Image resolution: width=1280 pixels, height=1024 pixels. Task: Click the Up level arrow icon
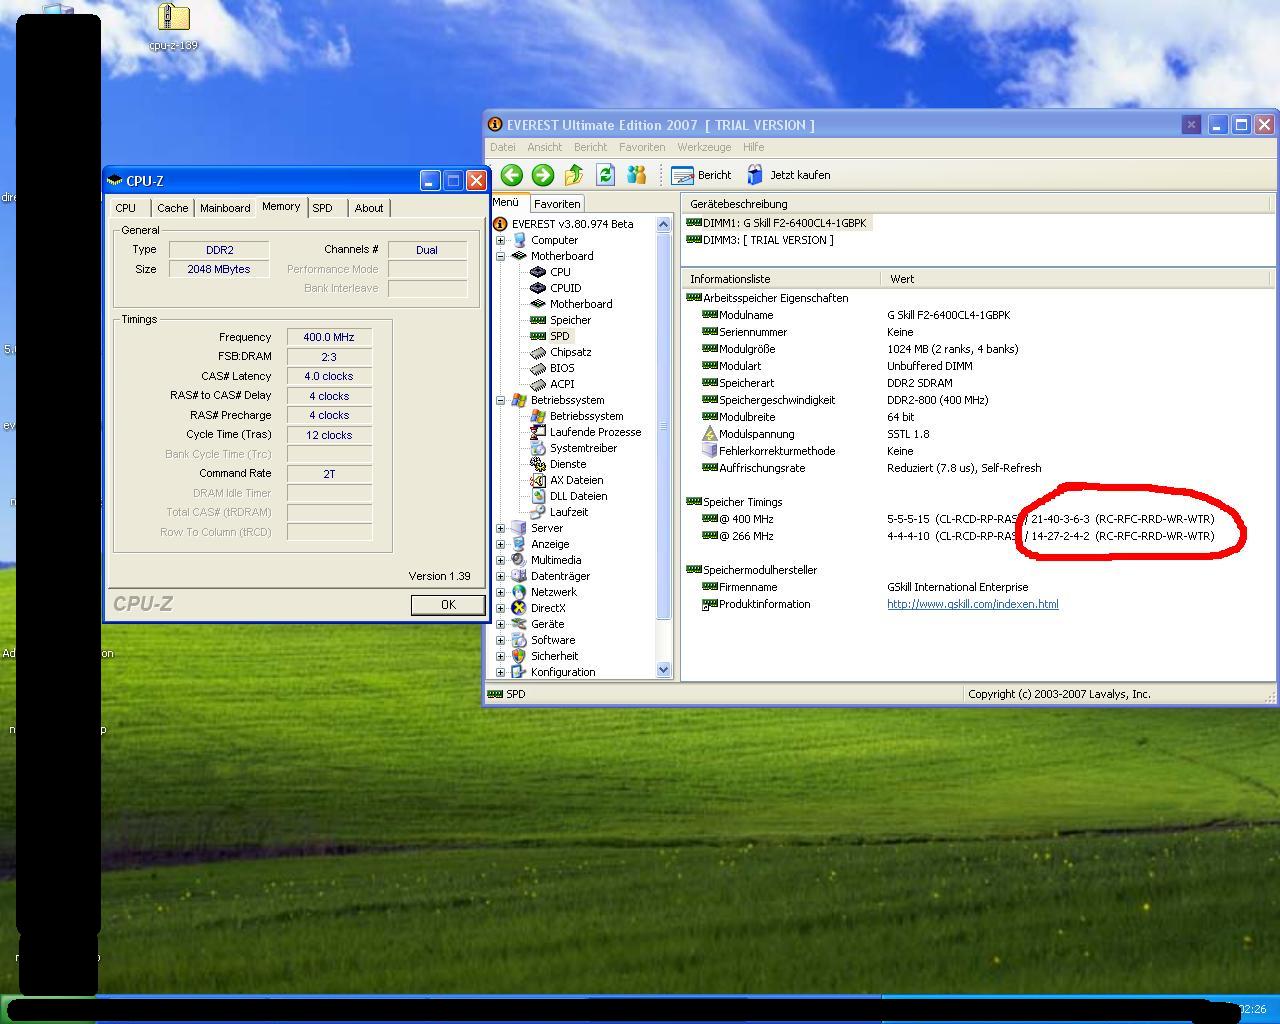pos(574,175)
